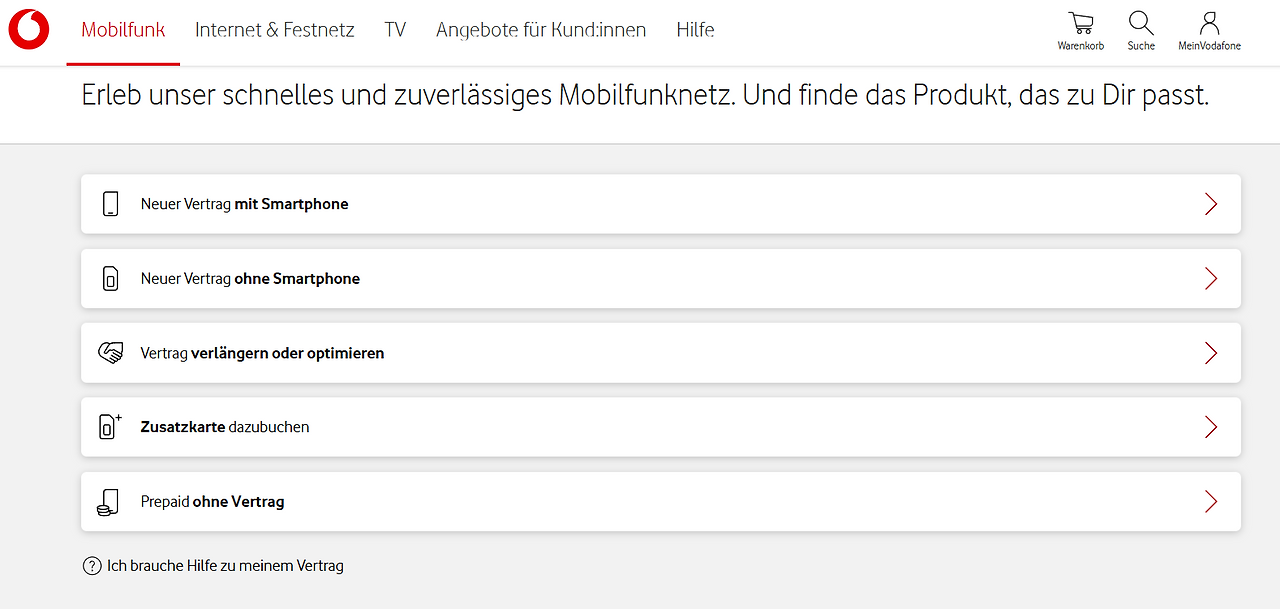1280x609 pixels.
Task: Expand arrow for Neuer Vertrag mit Smartphone
Action: click(1211, 204)
